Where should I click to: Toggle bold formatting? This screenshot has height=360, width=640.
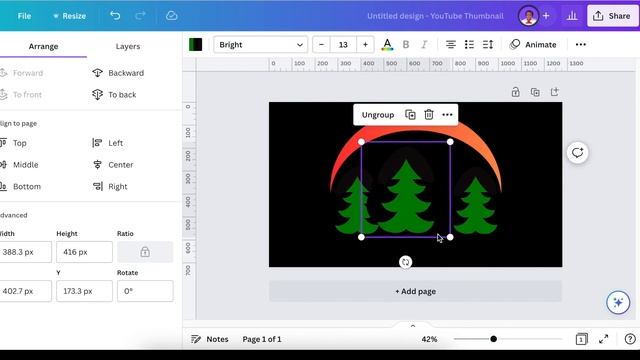click(406, 44)
